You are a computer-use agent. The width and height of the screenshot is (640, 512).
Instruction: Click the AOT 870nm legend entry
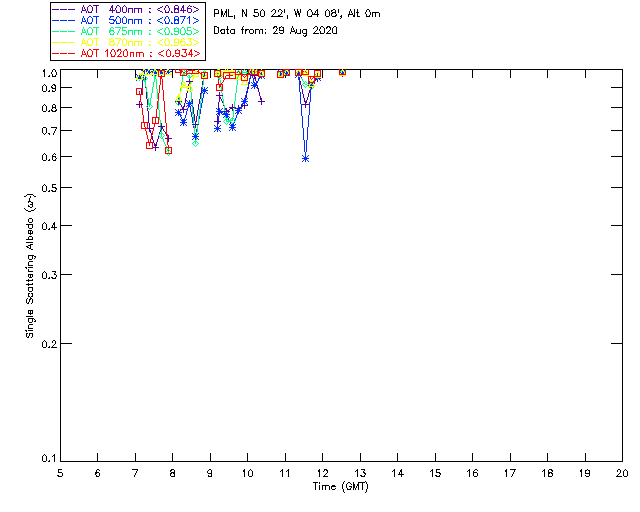pos(127,42)
